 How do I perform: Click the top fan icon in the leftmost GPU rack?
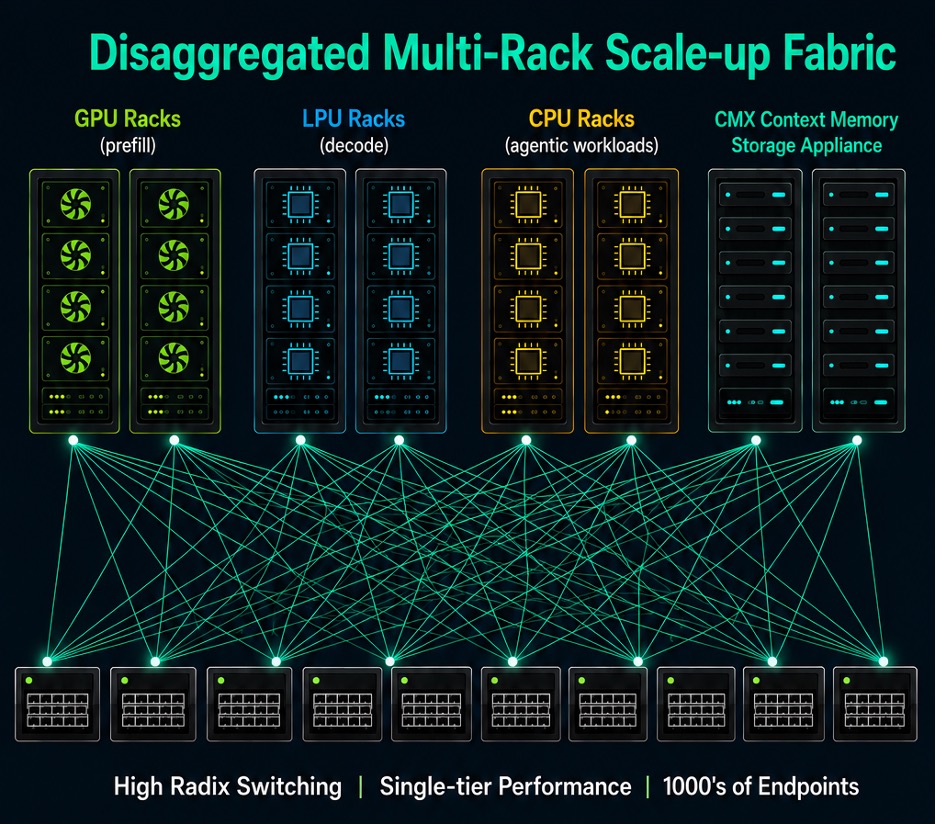(x=75, y=204)
